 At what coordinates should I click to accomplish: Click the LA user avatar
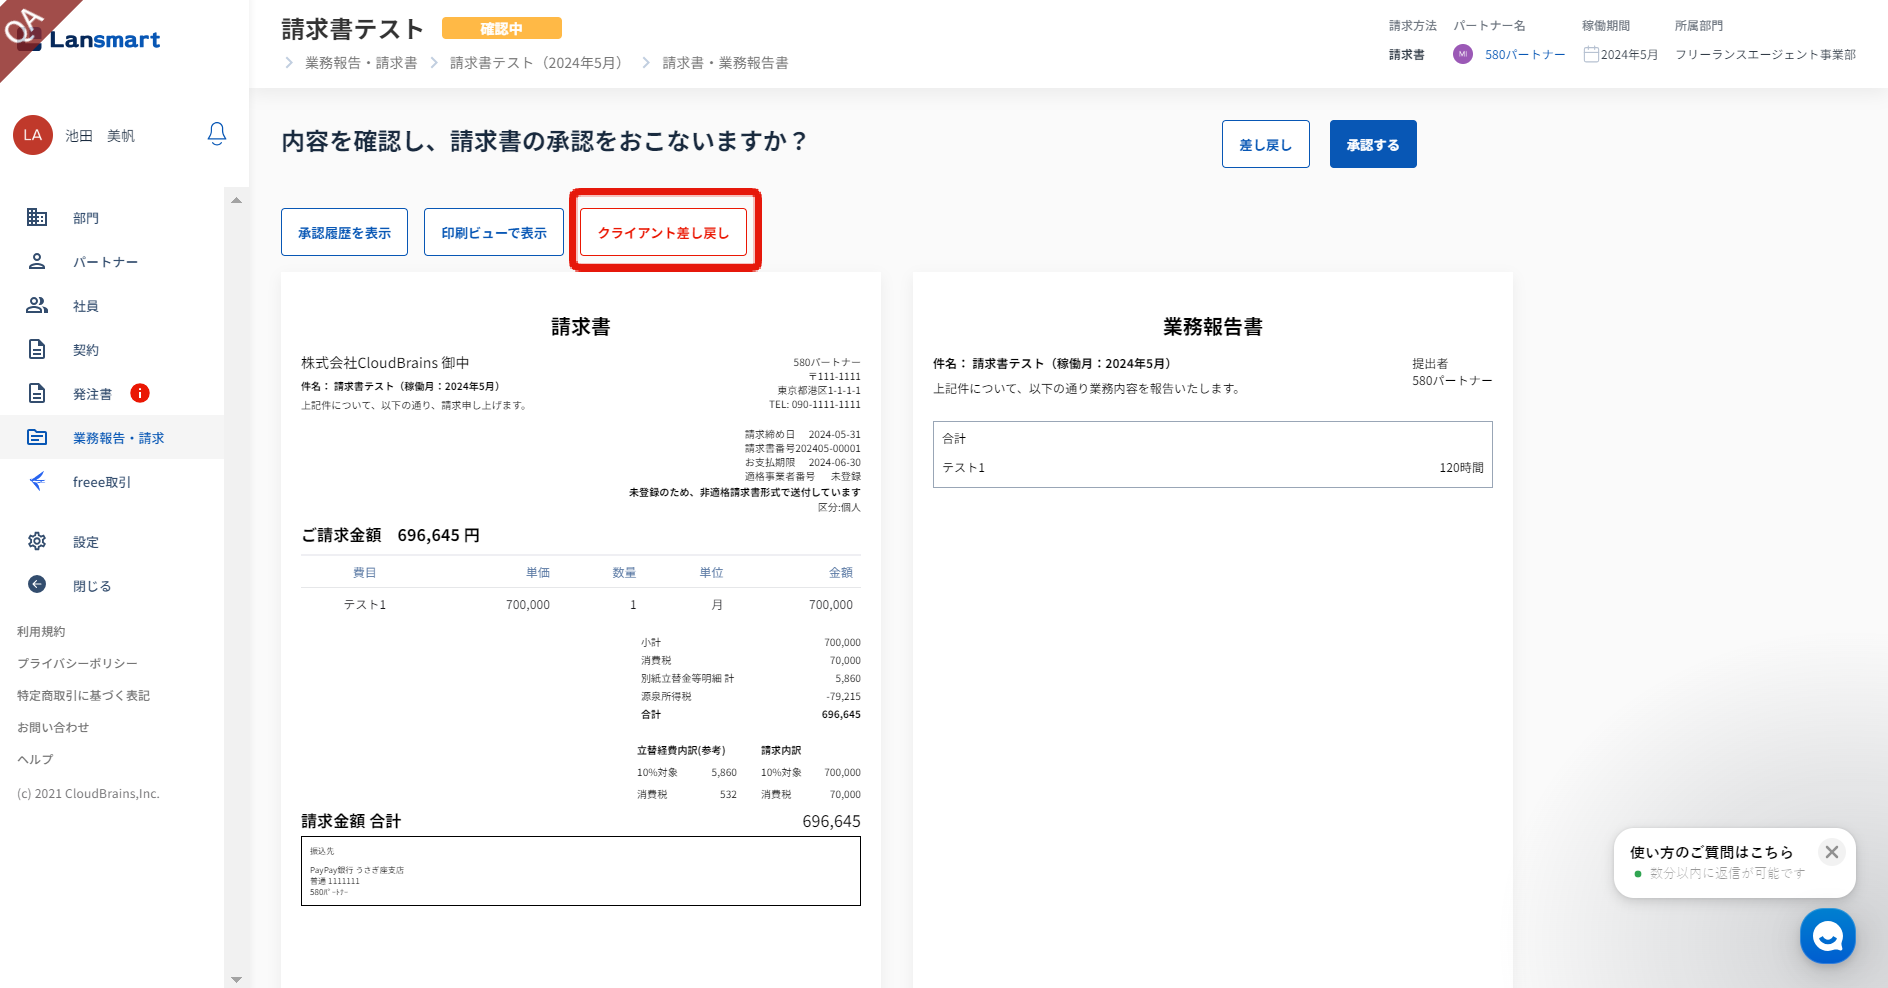click(33, 135)
